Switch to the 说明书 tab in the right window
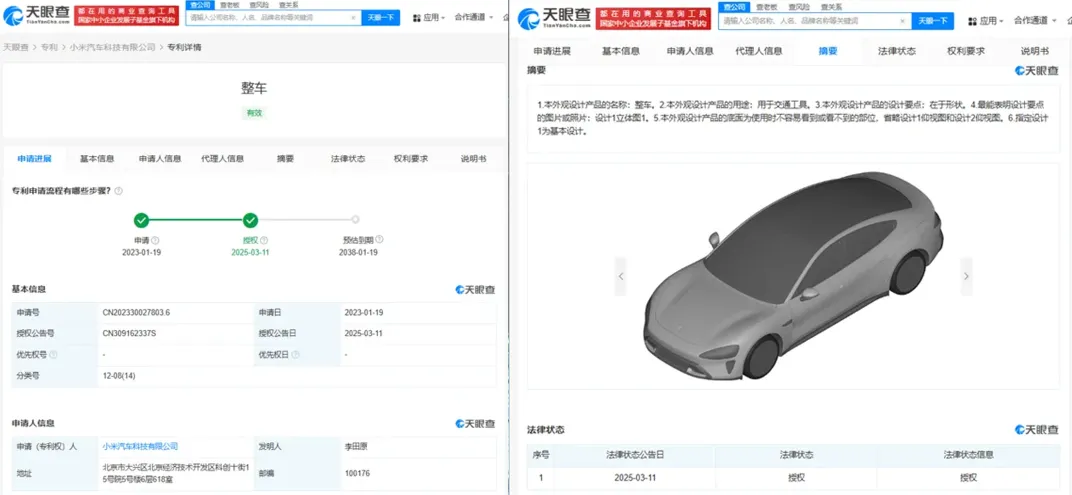 pyautogui.click(x=1035, y=51)
